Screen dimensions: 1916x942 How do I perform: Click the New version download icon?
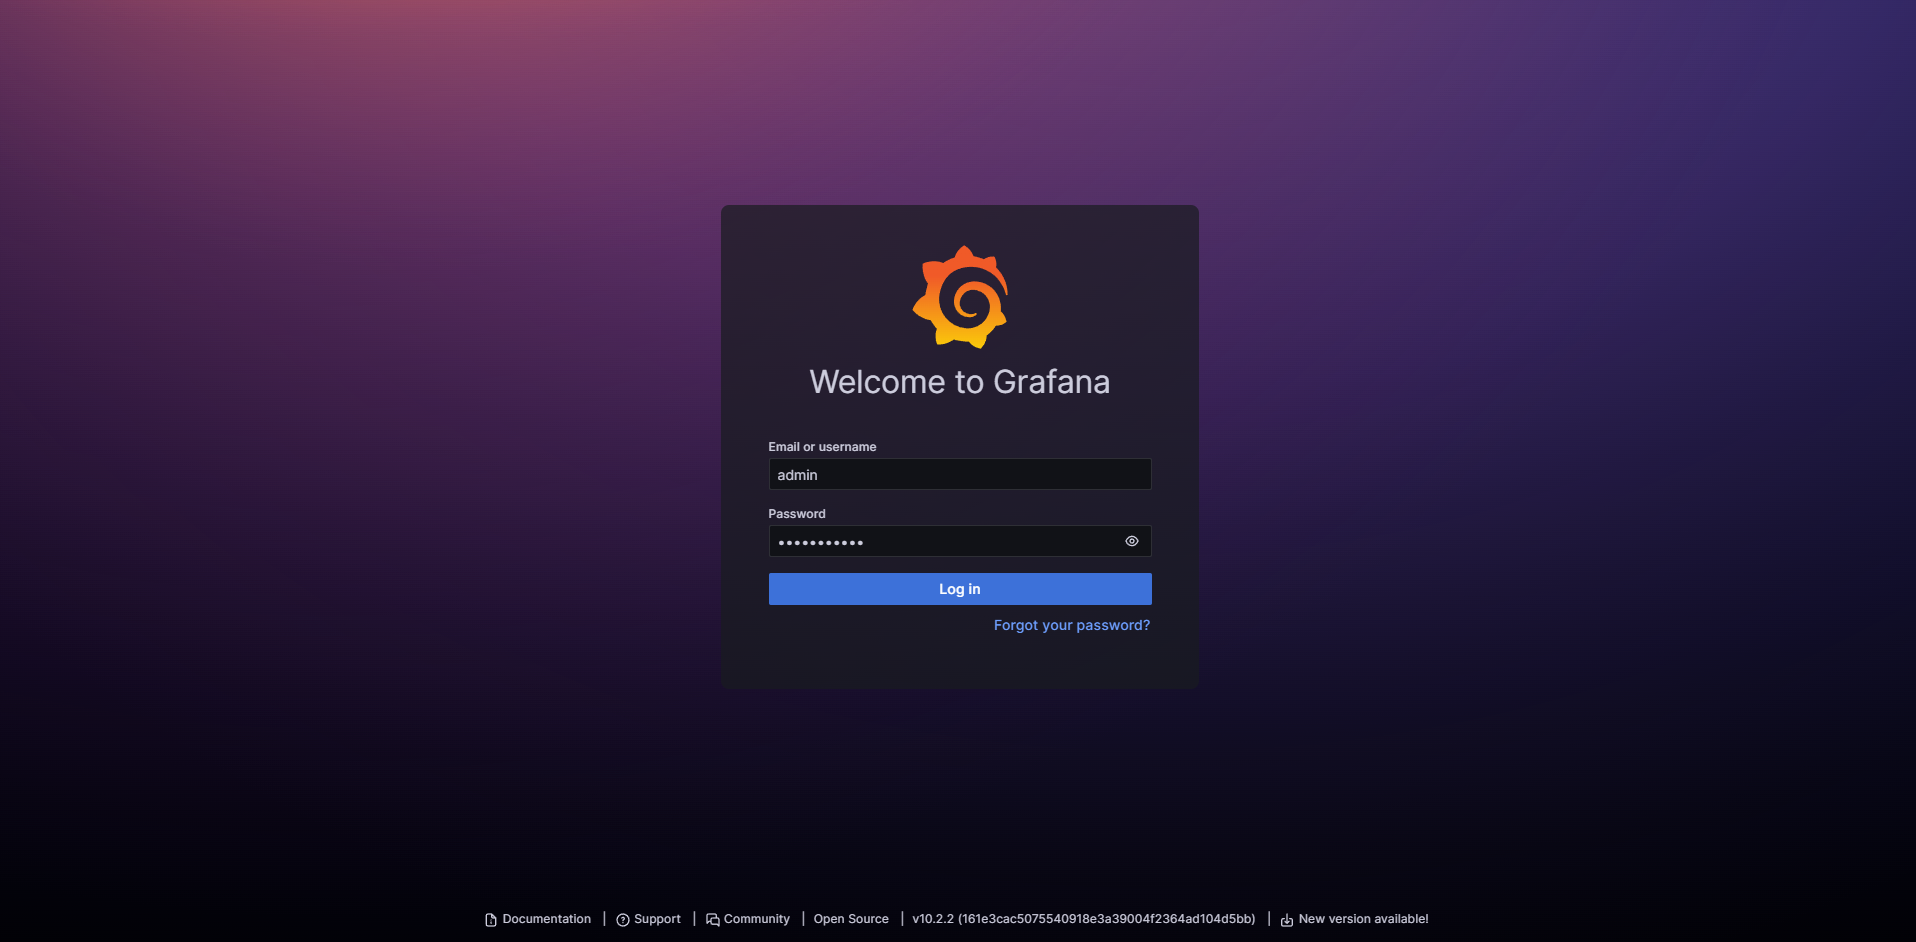[1286, 920]
